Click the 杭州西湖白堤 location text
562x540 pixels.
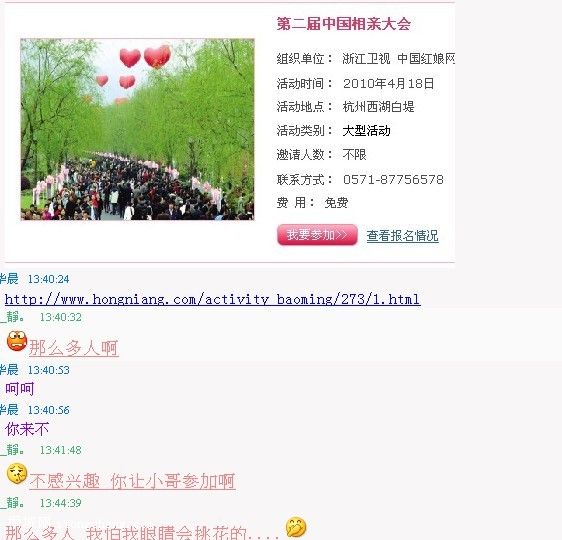pos(378,107)
